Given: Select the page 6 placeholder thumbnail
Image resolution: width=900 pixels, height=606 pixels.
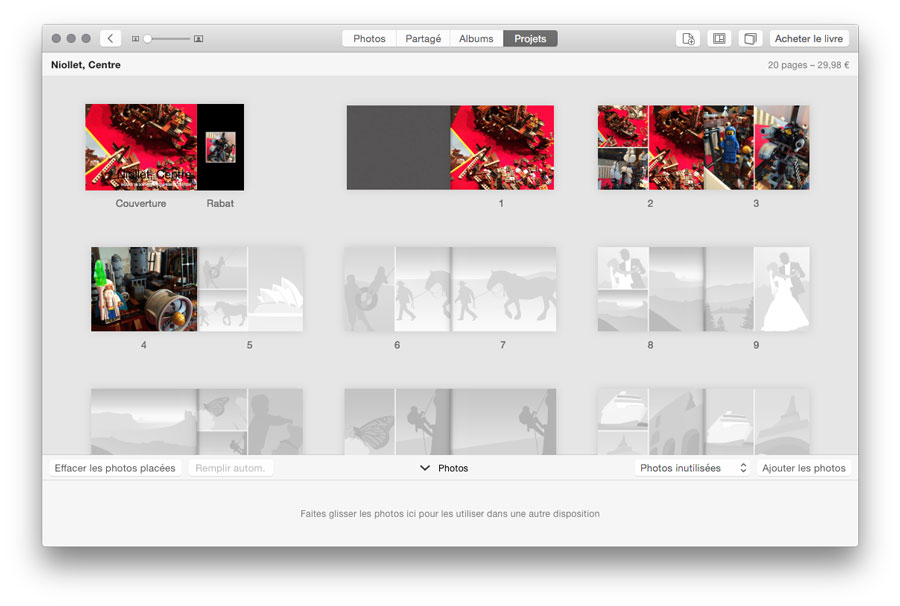Looking at the screenshot, I should pyautogui.click(x=397, y=289).
